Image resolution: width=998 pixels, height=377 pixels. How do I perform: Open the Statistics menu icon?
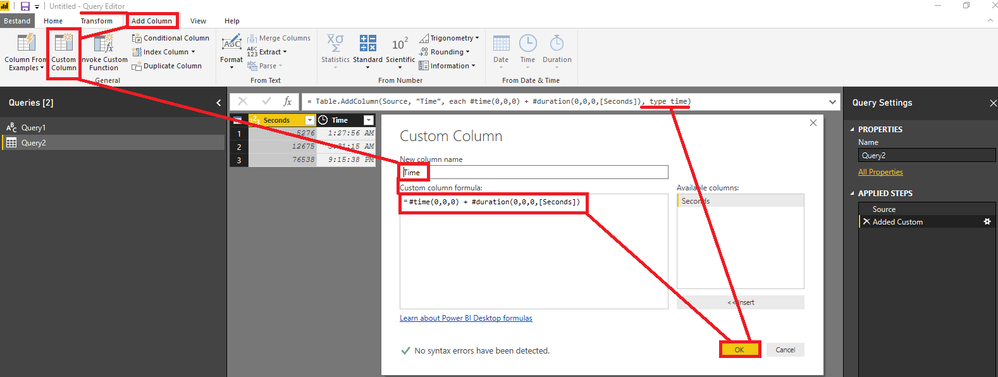(335, 43)
